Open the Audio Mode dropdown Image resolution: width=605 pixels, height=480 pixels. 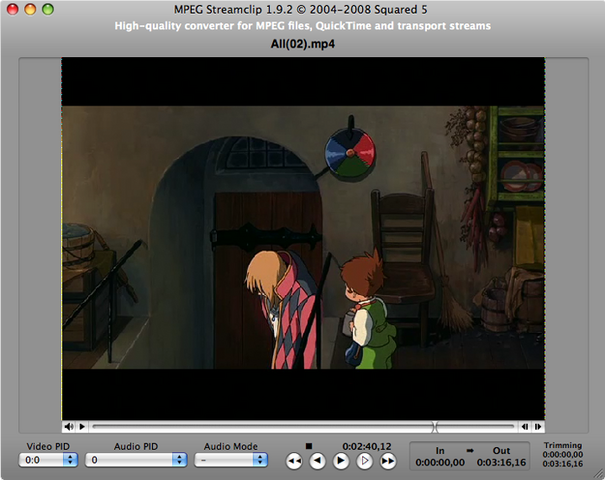click(231, 460)
